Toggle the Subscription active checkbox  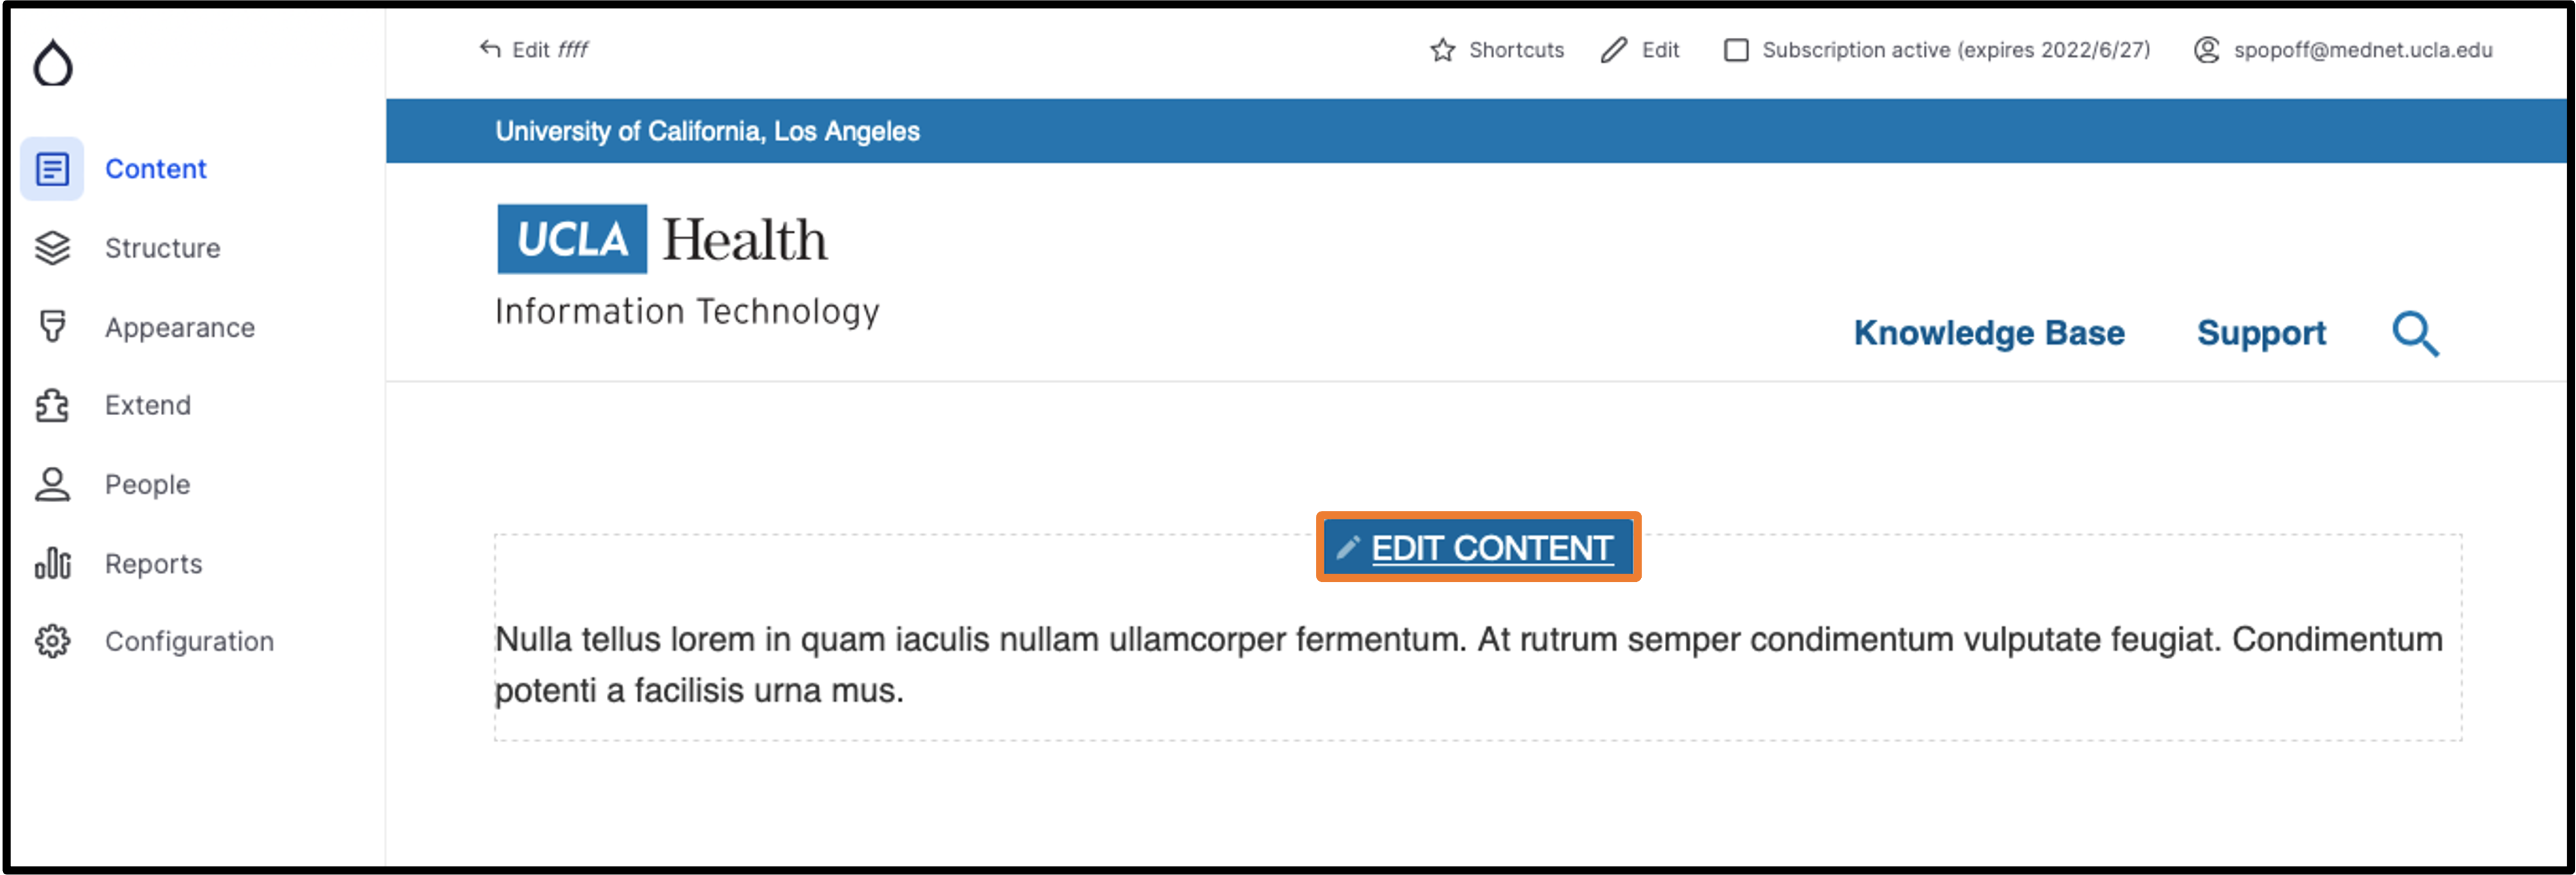1736,50
